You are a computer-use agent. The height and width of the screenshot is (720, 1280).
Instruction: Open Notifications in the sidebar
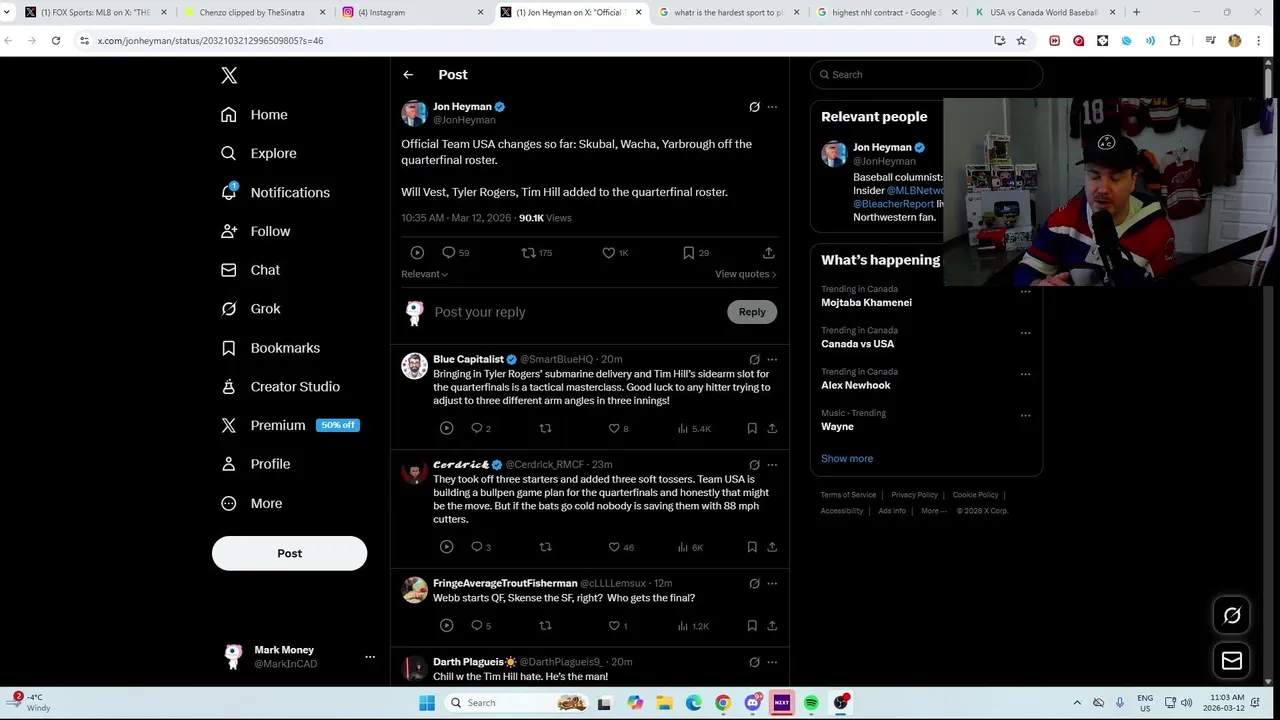click(x=276, y=193)
